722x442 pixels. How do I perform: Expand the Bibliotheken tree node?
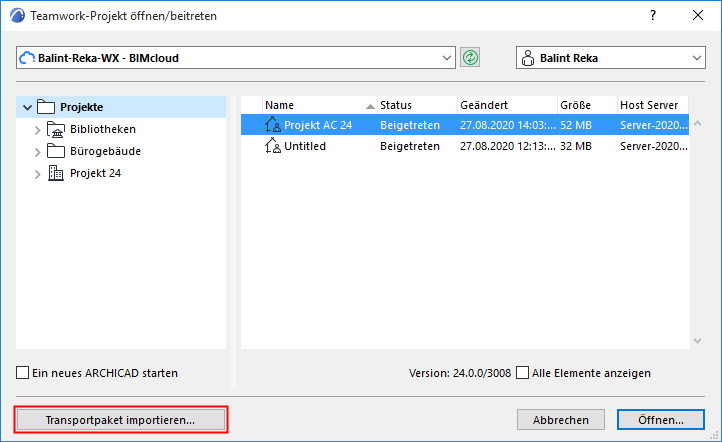point(37,130)
